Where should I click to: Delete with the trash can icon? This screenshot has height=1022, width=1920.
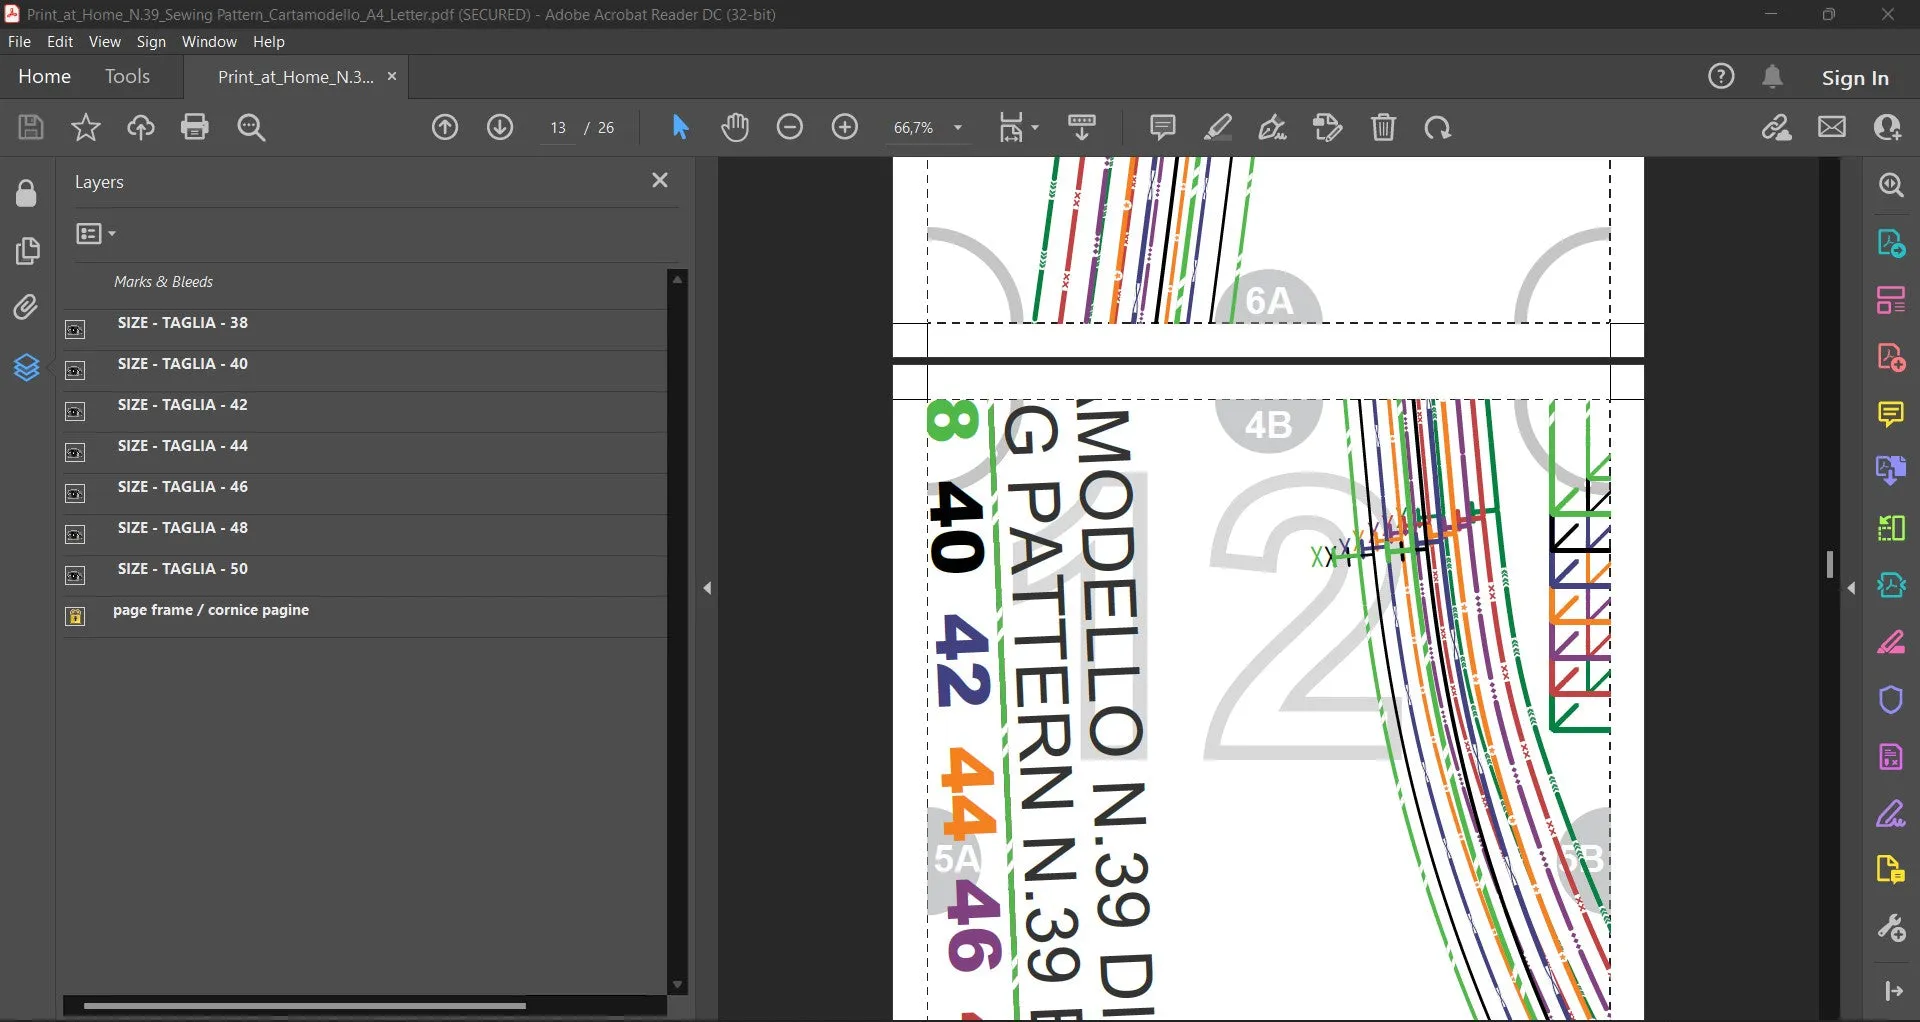1383,127
